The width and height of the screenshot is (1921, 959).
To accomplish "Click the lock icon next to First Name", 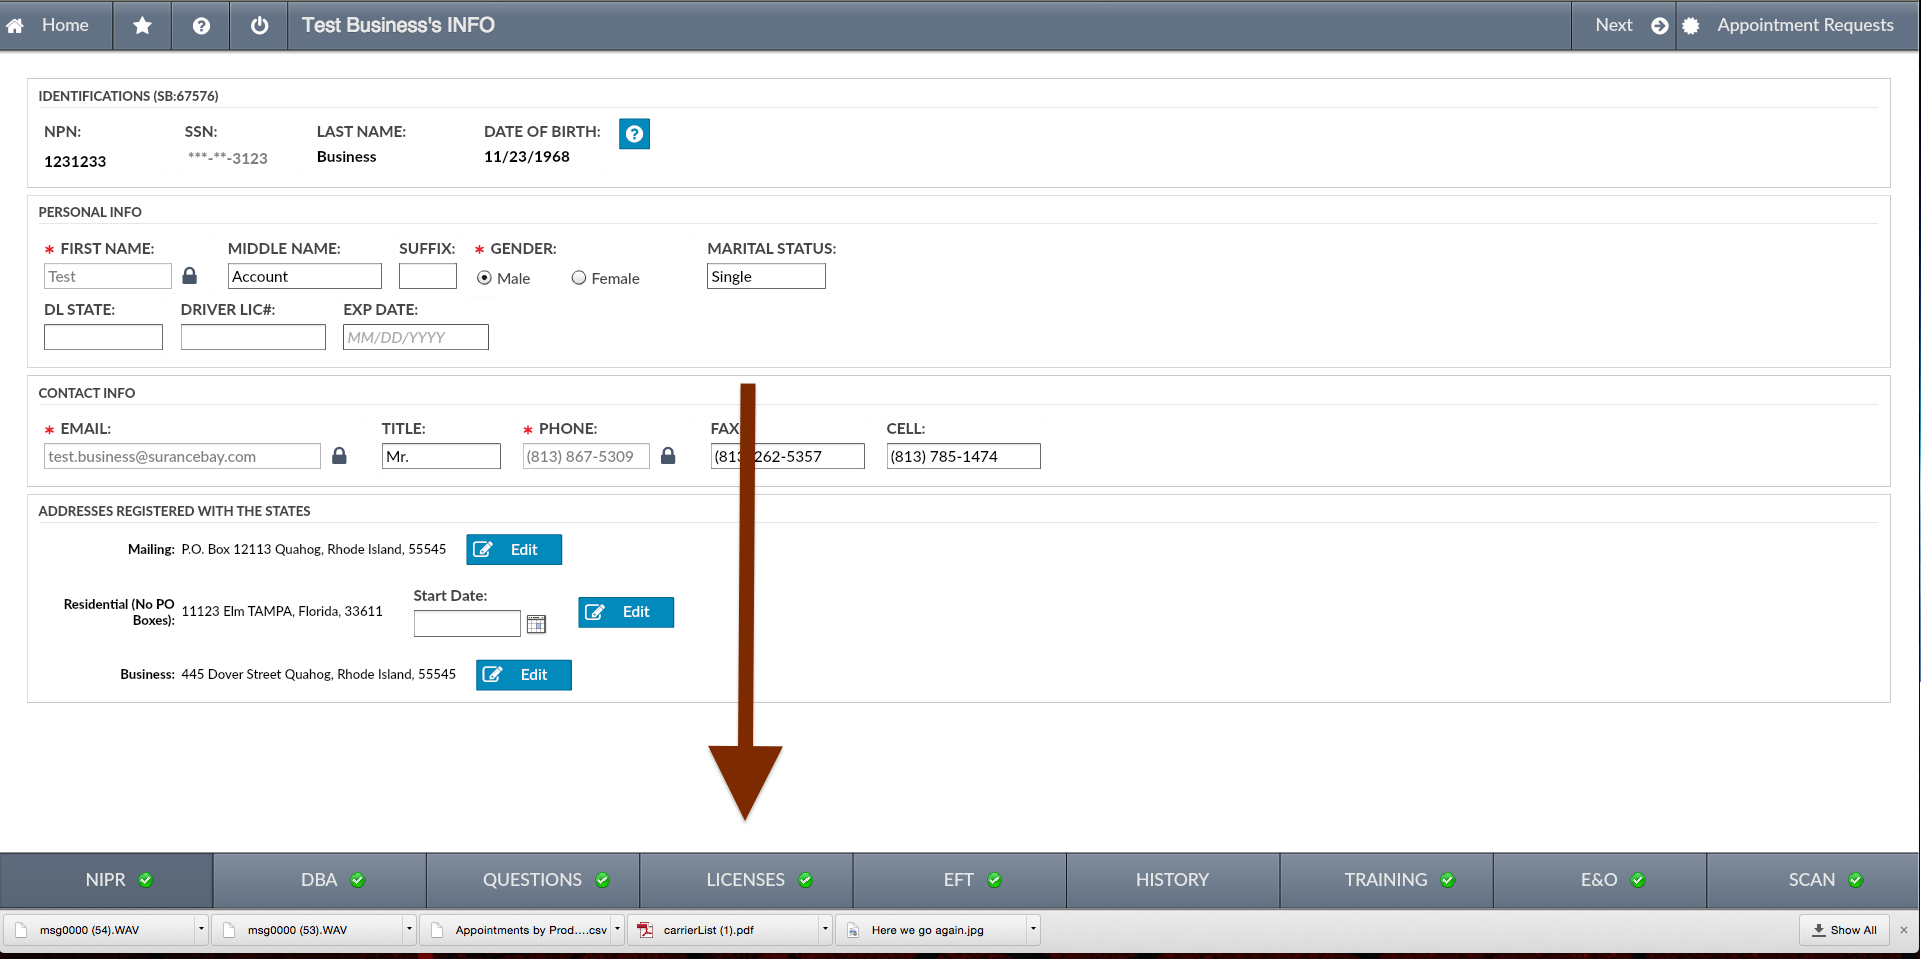I will click(x=190, y=276).
